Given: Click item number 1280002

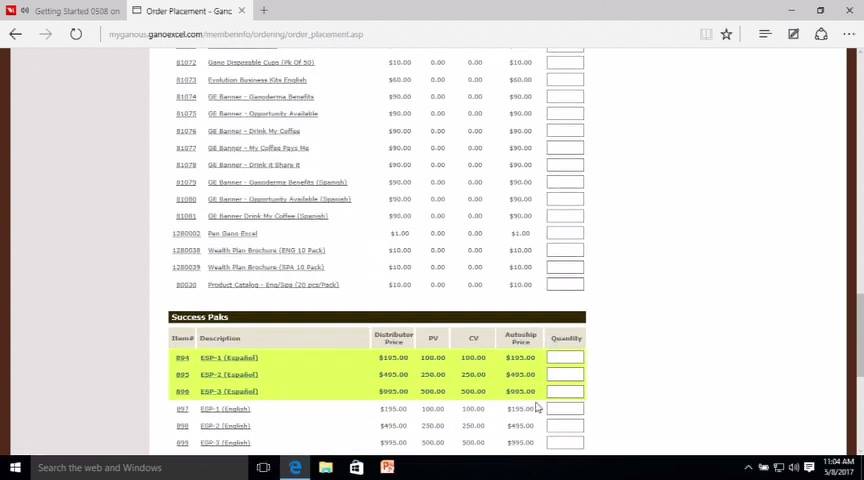Looking at the screenshot, I should (186, 234).
